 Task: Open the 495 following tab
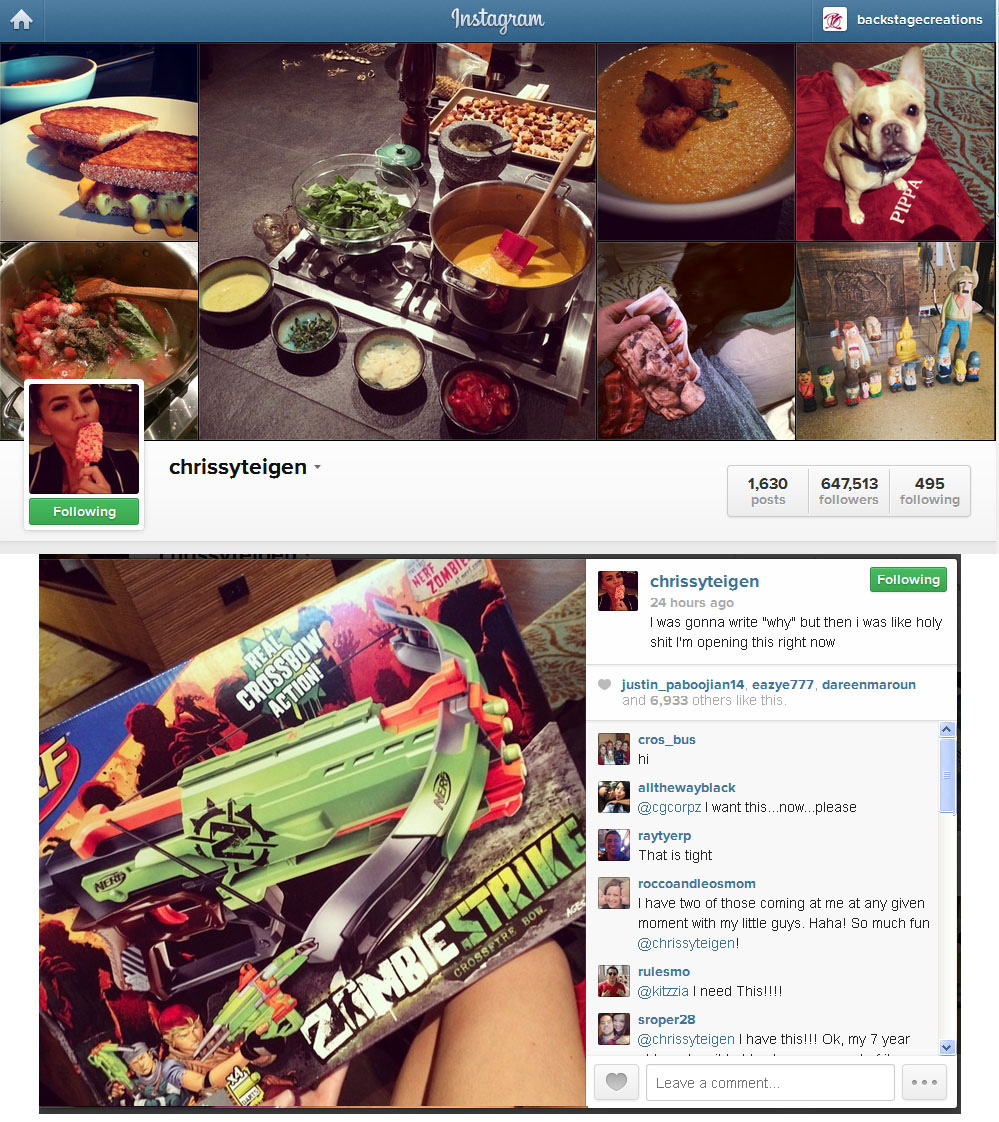point(930,491)
